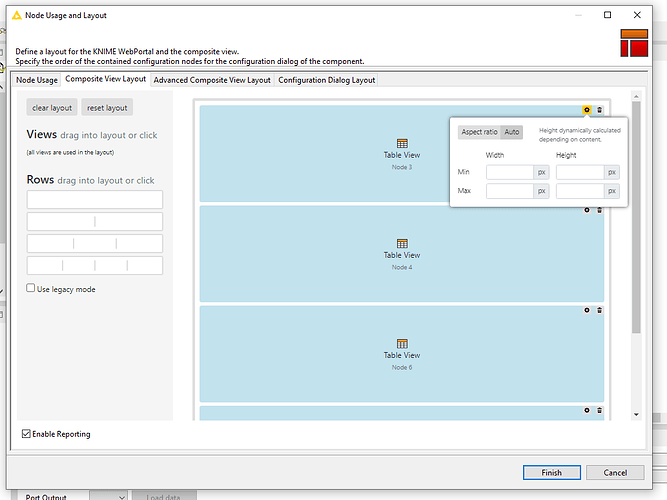Viewport: 667px width, 500px height.
Task: Click the Min Height input field
Action: pyautogui.click(x=580, y=172)
